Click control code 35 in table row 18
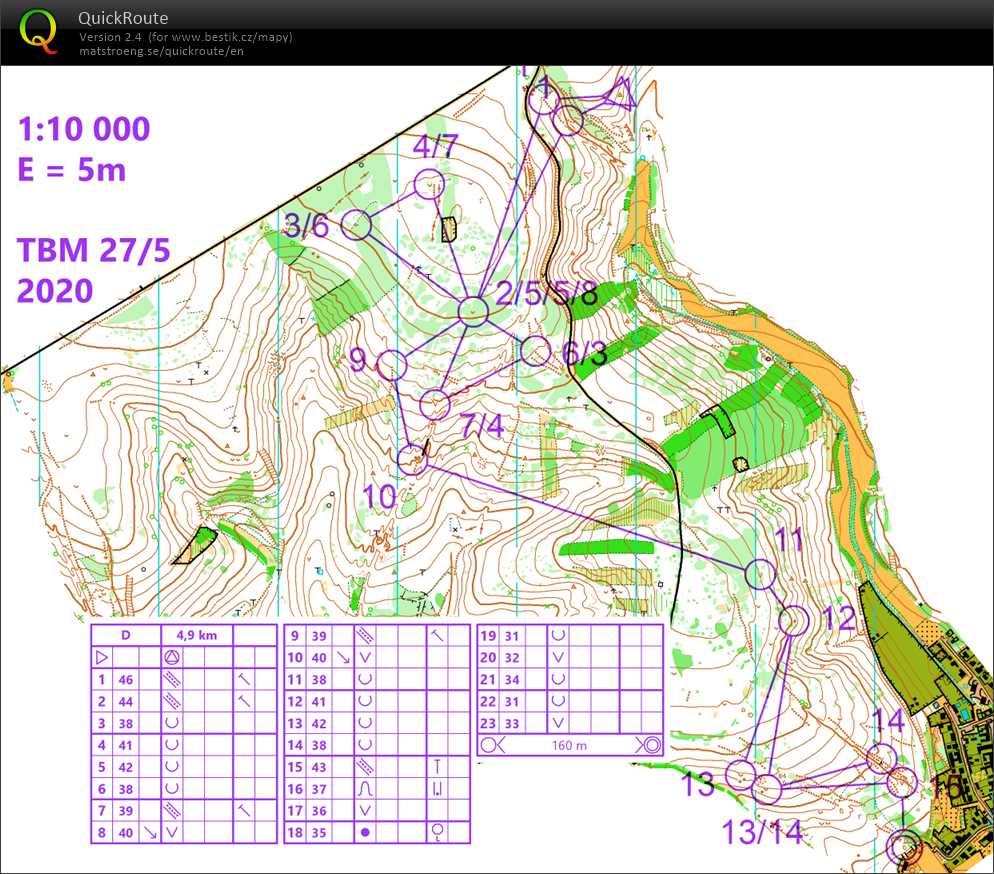The image size is (994, 874). (320, 832)
